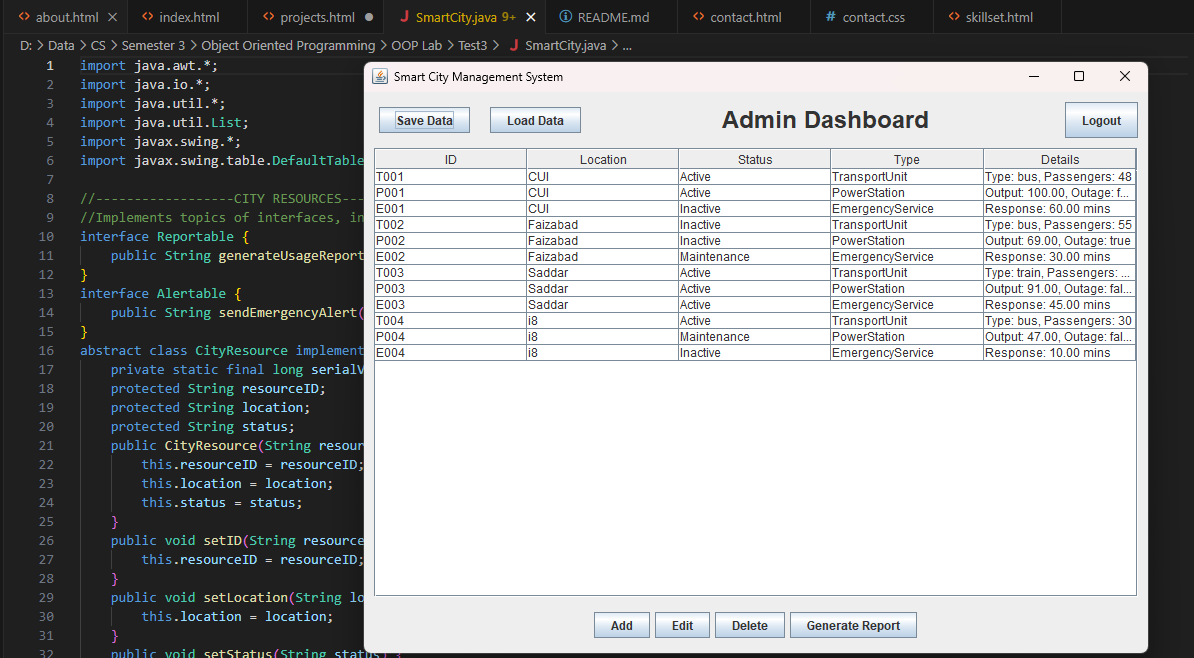Click the Status column header
The width and height of the screenshot is (1194, 658).
click(755, 159)
